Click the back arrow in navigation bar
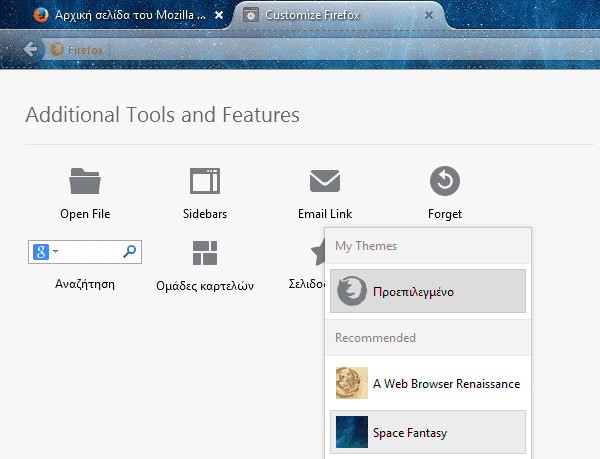The width and height of the screenshot is (600, 459). 30,49
